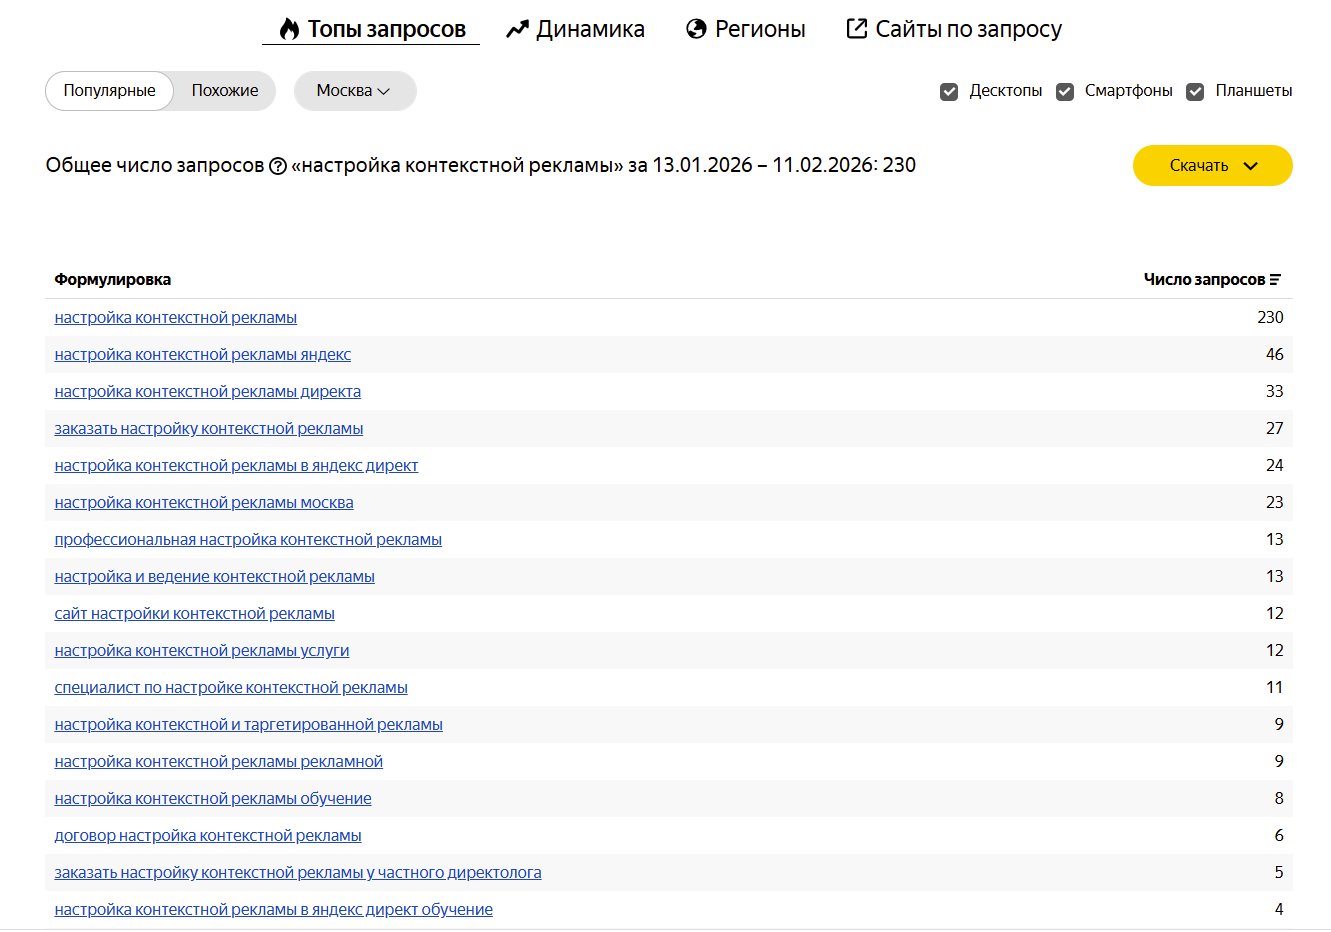Screen dimensions: 1331x932
Task: Toggle off the Планшеты checkbox
Action: point(1196,91)
